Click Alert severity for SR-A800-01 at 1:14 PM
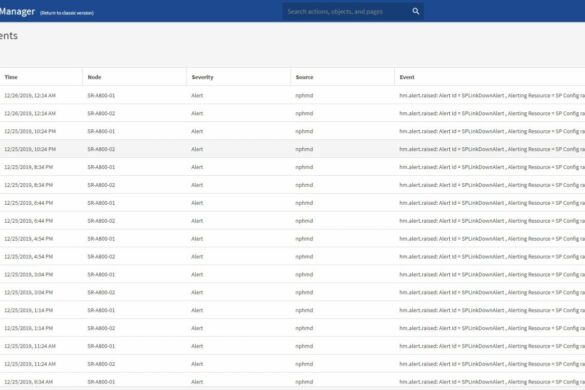This screenshot has height=390, width=585. click(197, 311)
